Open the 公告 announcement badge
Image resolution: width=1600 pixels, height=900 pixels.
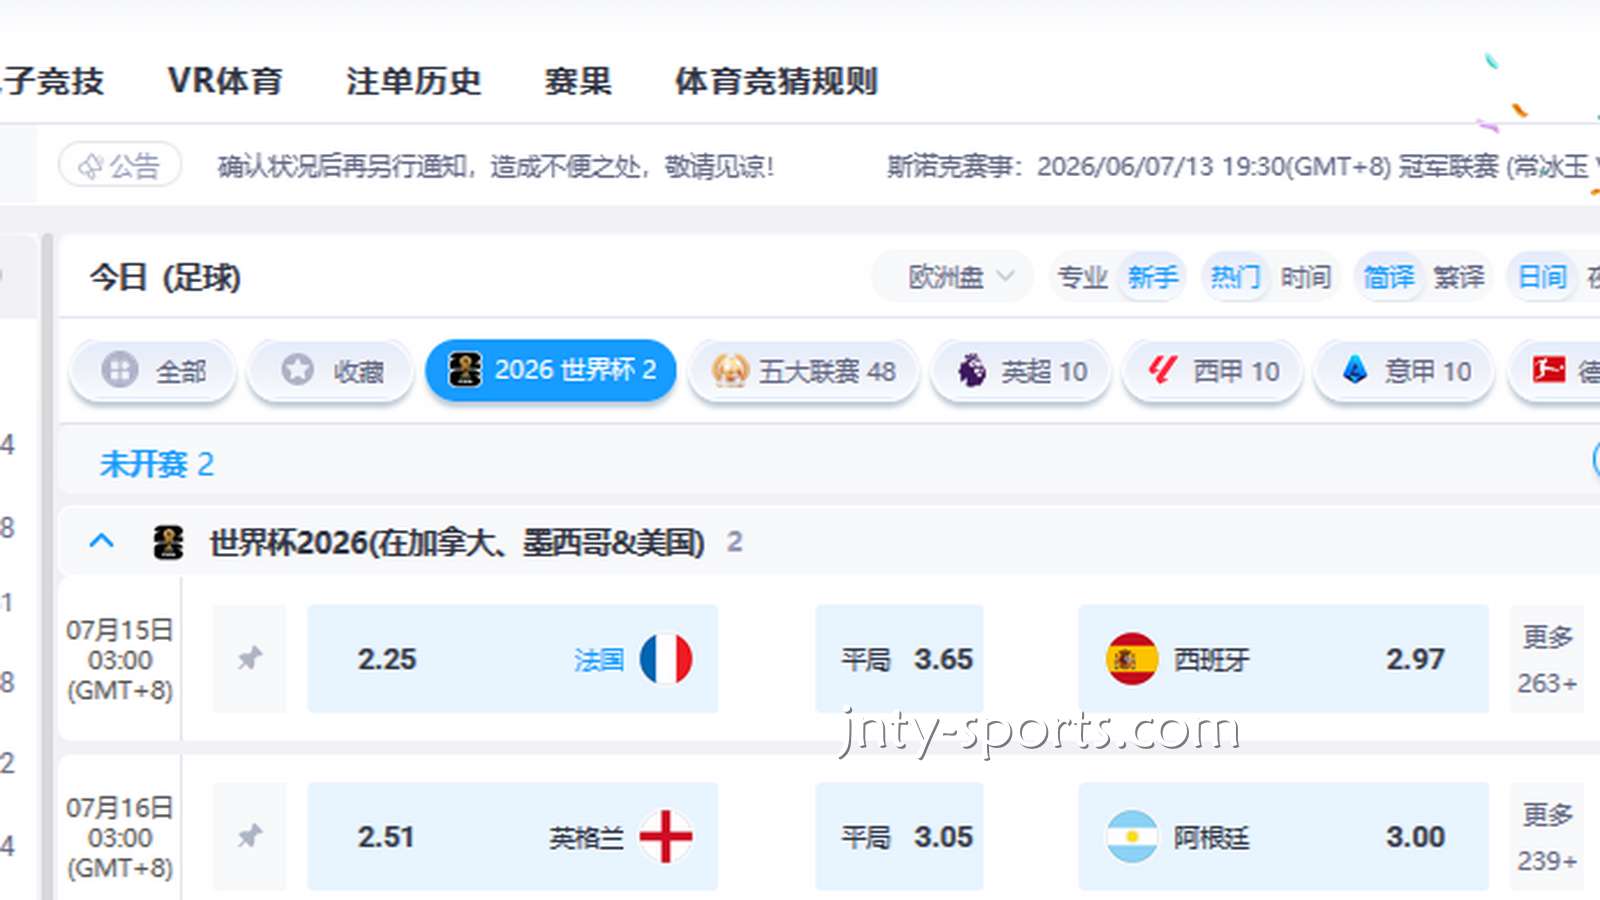120,165
